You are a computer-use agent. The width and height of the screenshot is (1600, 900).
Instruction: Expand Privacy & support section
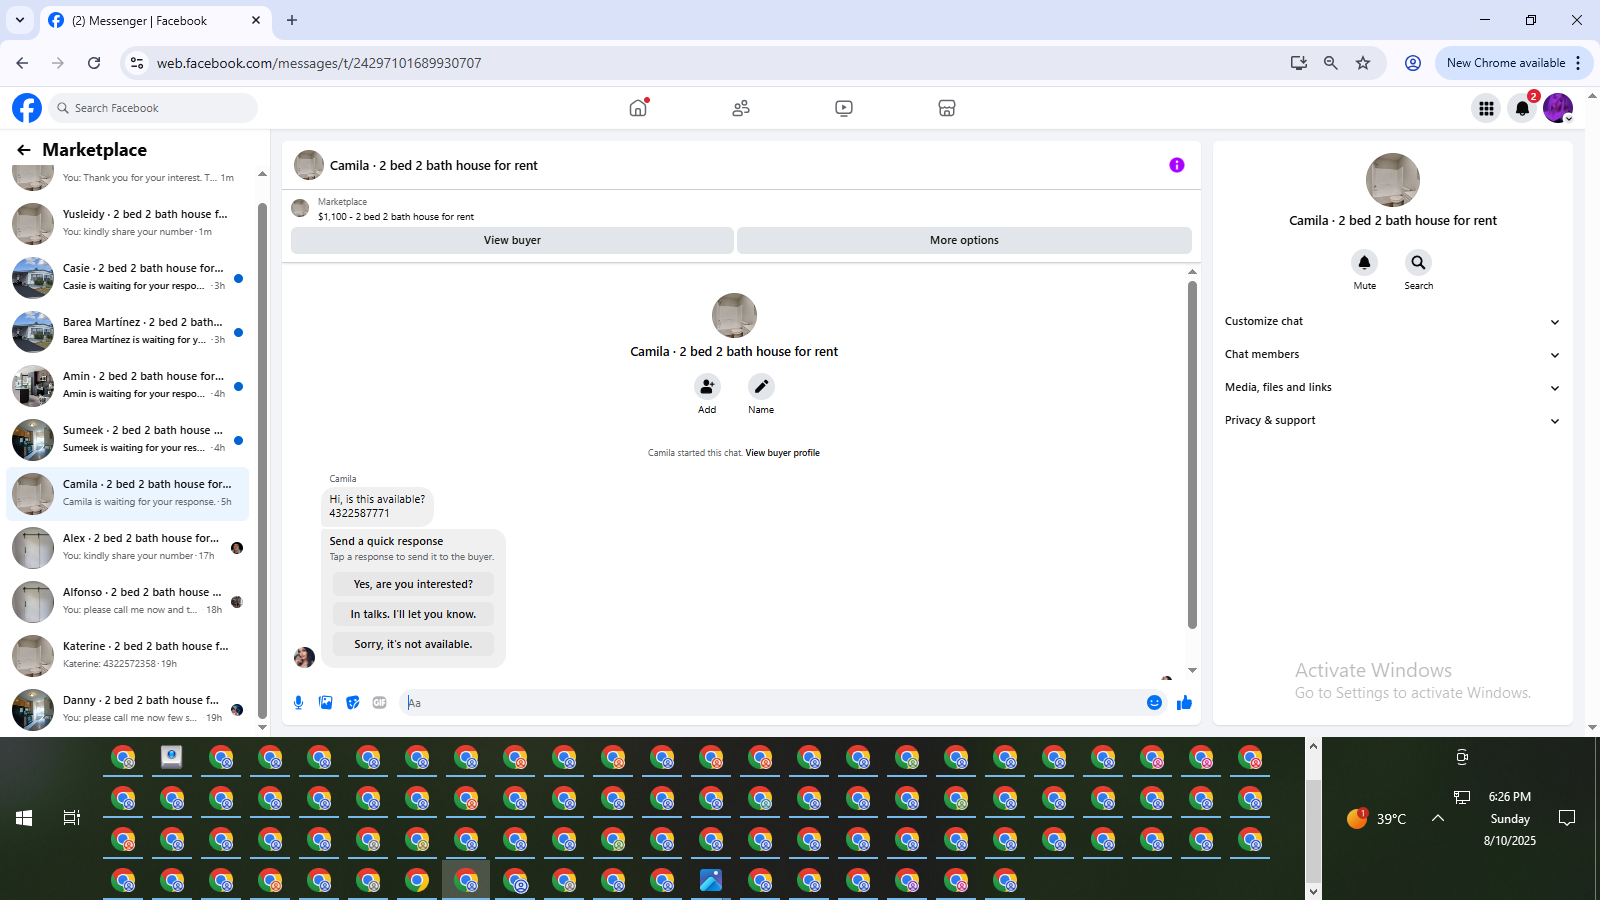(1392, 420)
